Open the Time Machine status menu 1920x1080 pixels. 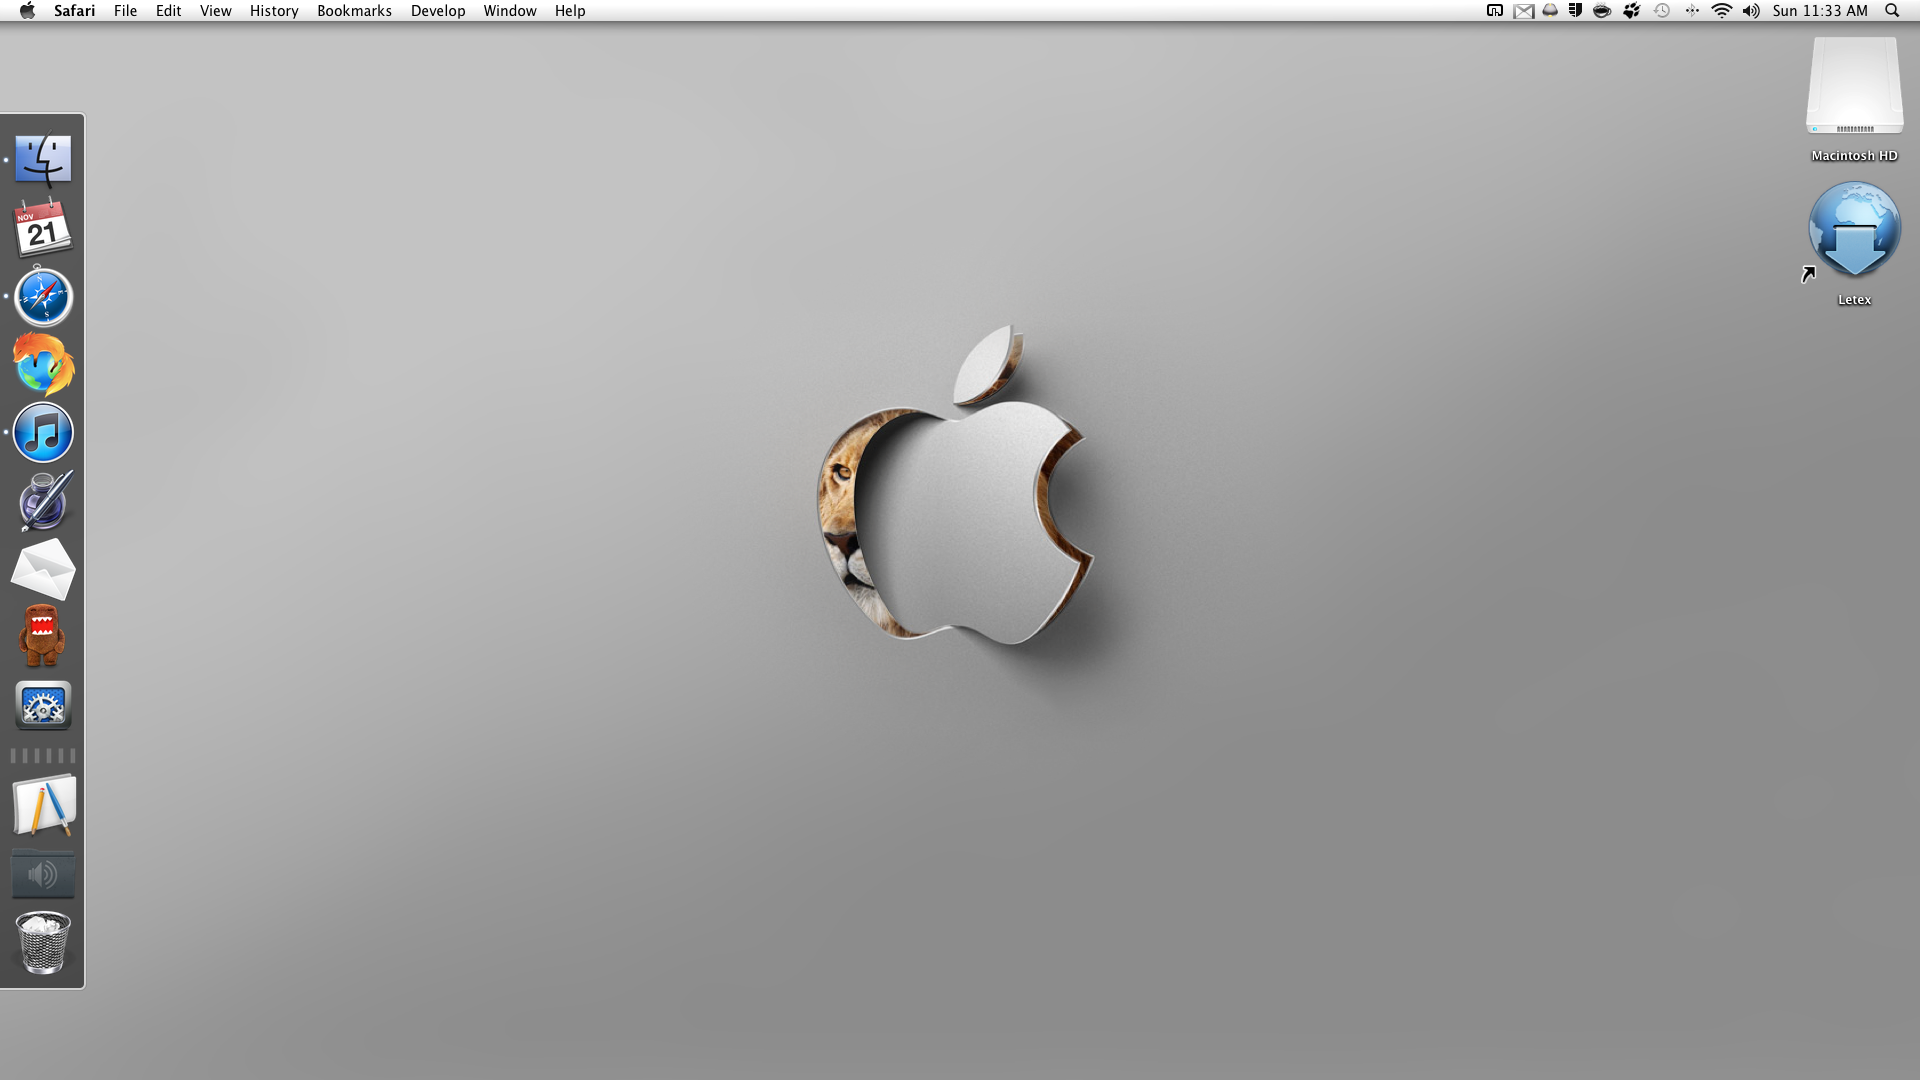[1662, 11]
